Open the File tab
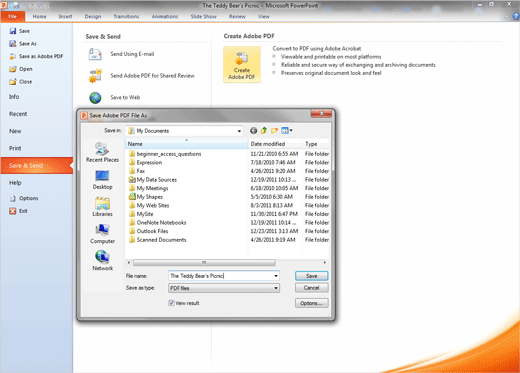This screenshot has width=520, height=373. (x=13, y=16)
